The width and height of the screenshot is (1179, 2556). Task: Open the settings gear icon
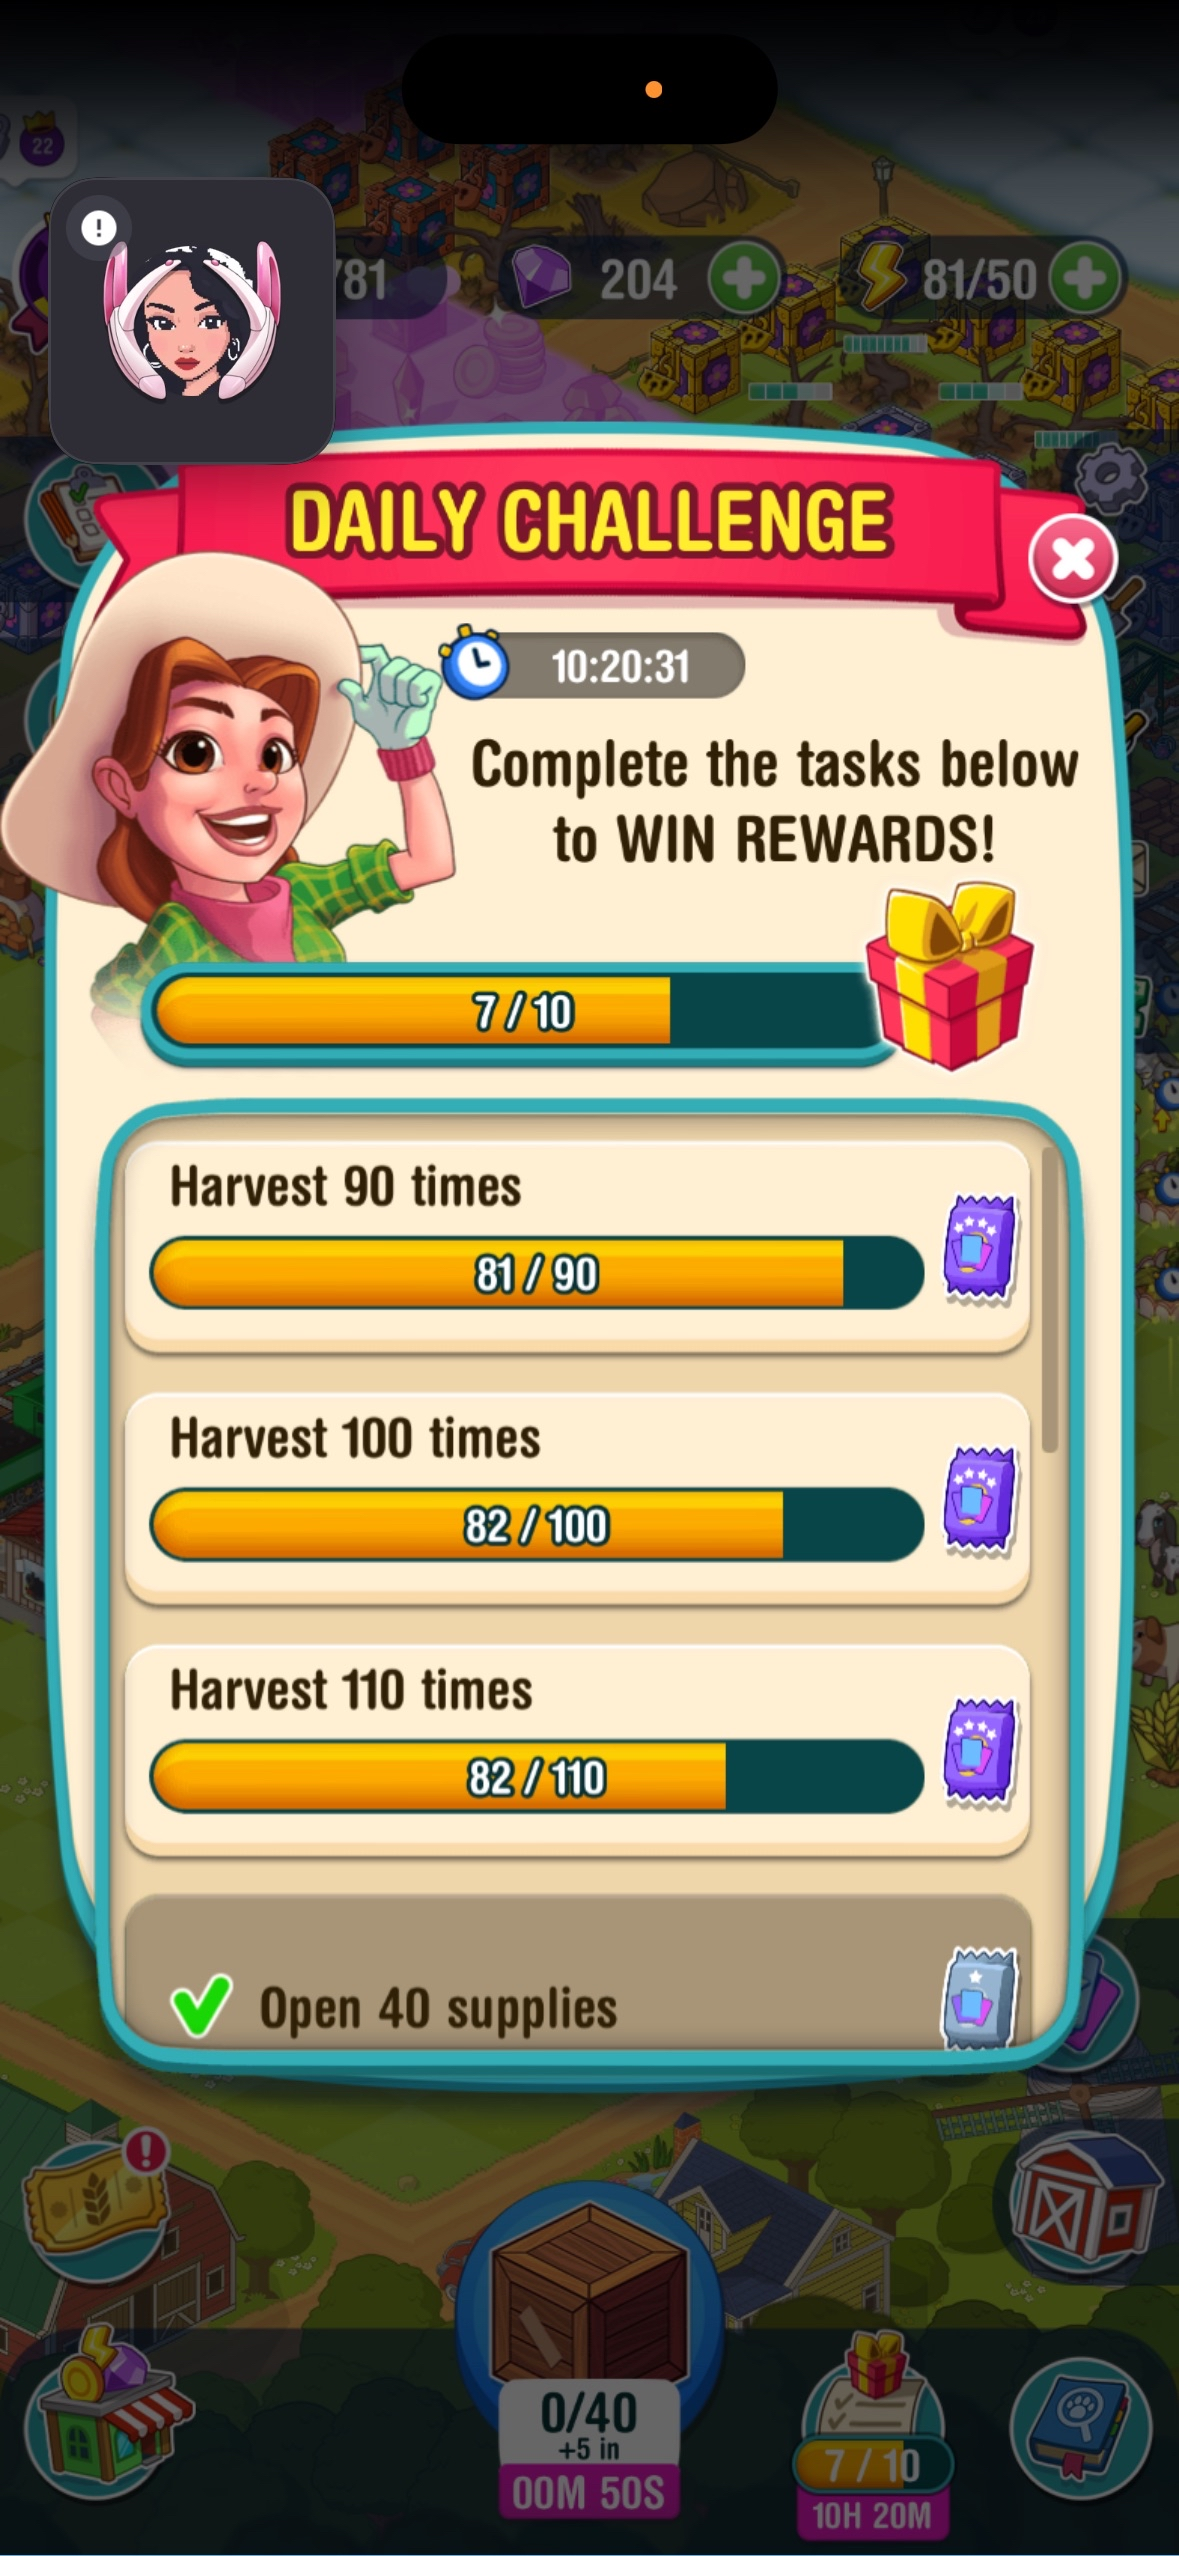(1109, 472)
